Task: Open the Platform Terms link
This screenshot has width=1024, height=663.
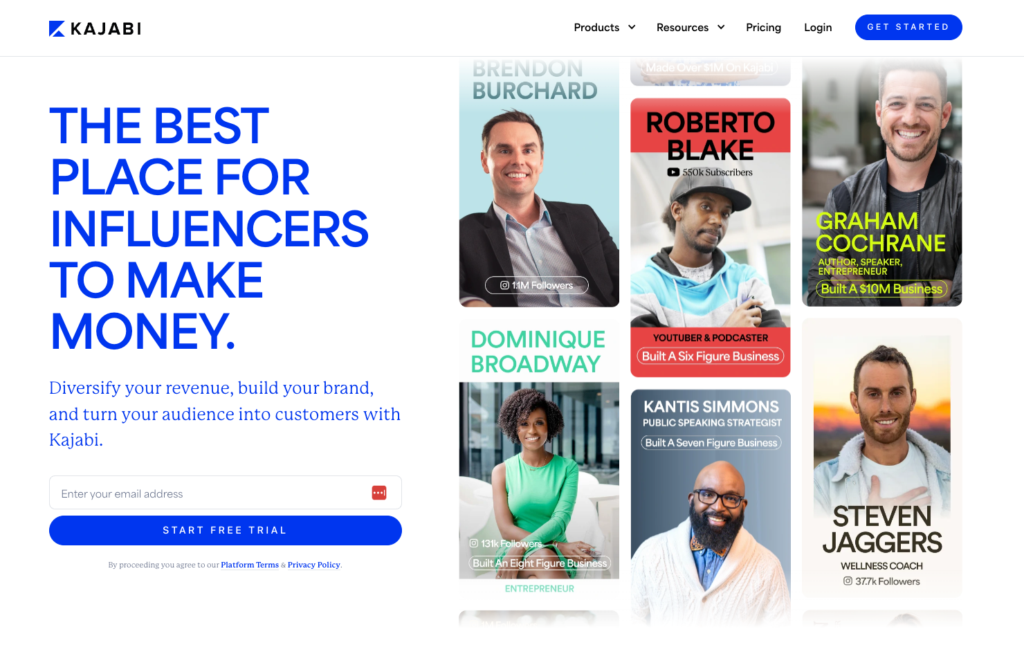Action: click(249, 565)
